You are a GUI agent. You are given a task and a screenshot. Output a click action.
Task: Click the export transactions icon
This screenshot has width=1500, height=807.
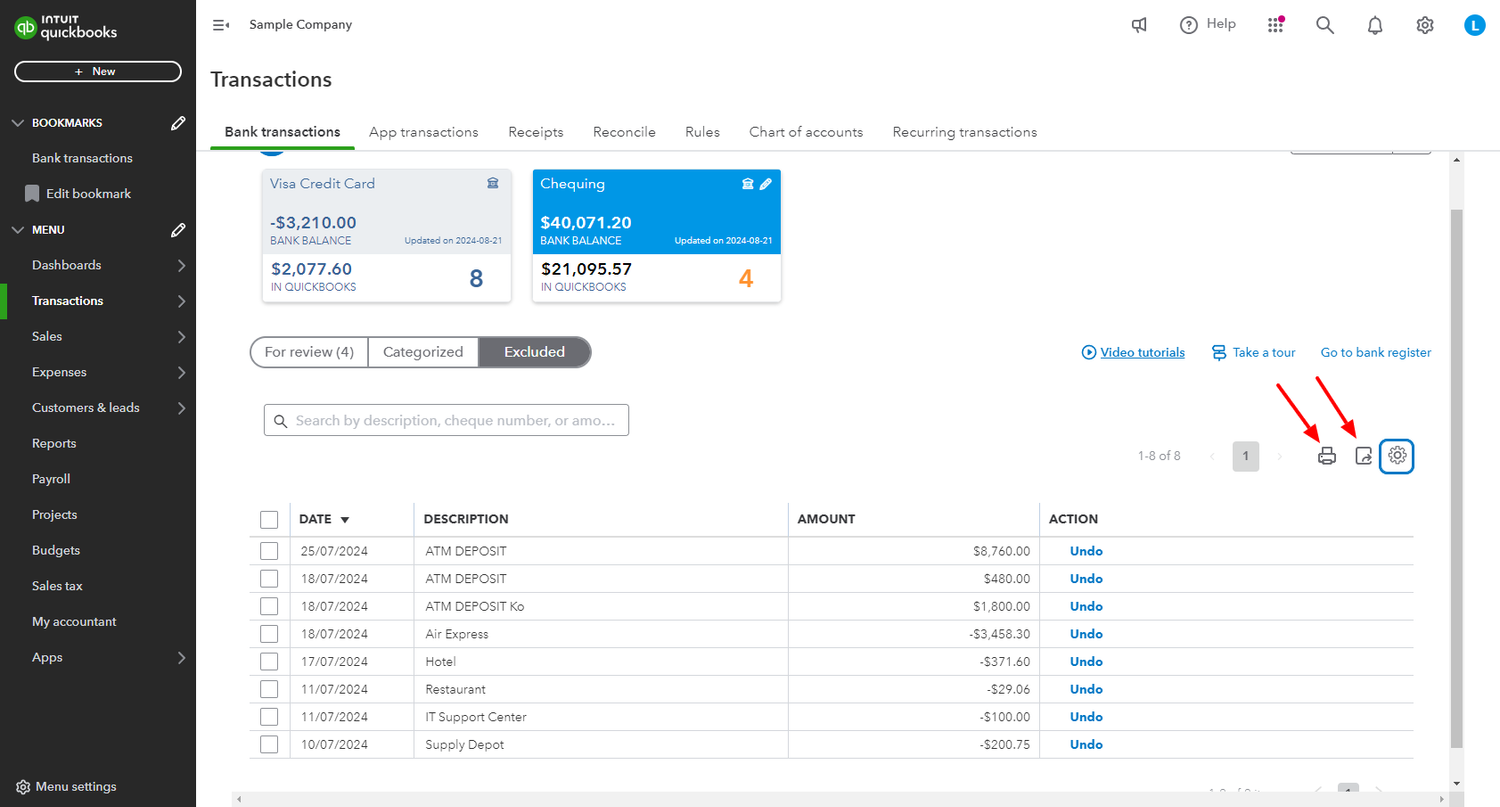coord(1362,456)
